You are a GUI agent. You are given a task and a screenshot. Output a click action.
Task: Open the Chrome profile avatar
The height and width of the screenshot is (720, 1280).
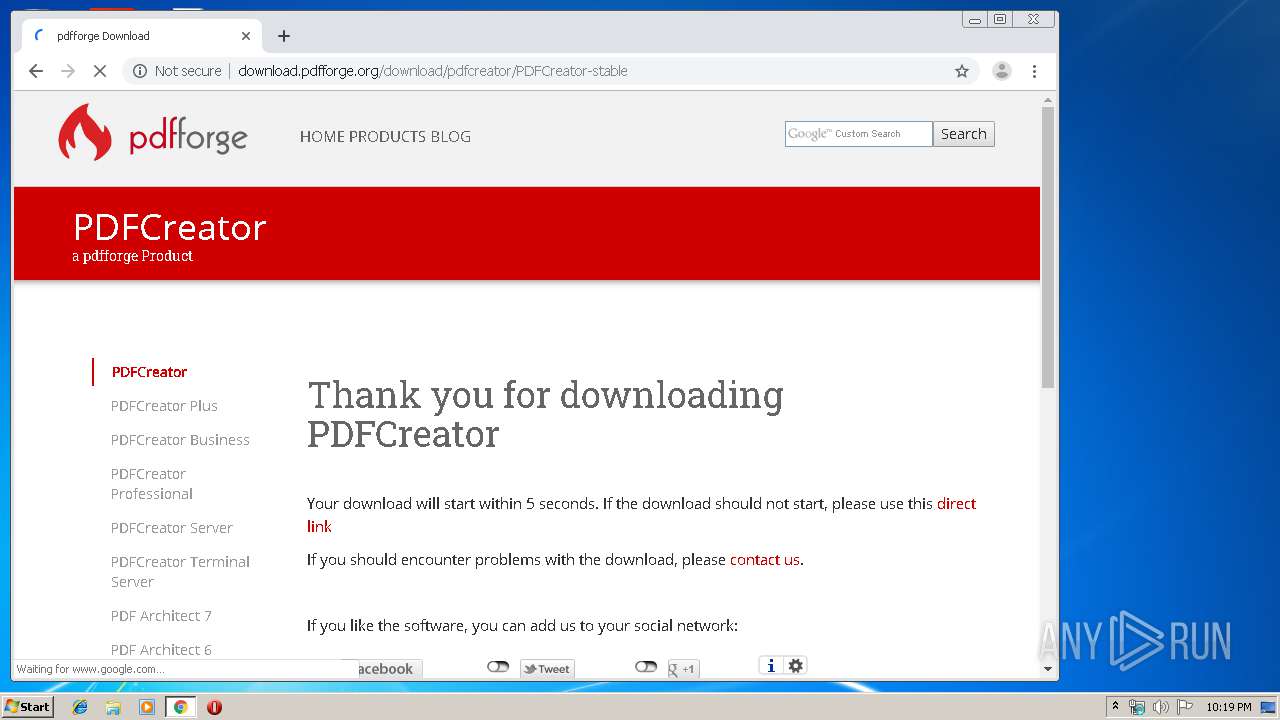tap(1001, 71)
